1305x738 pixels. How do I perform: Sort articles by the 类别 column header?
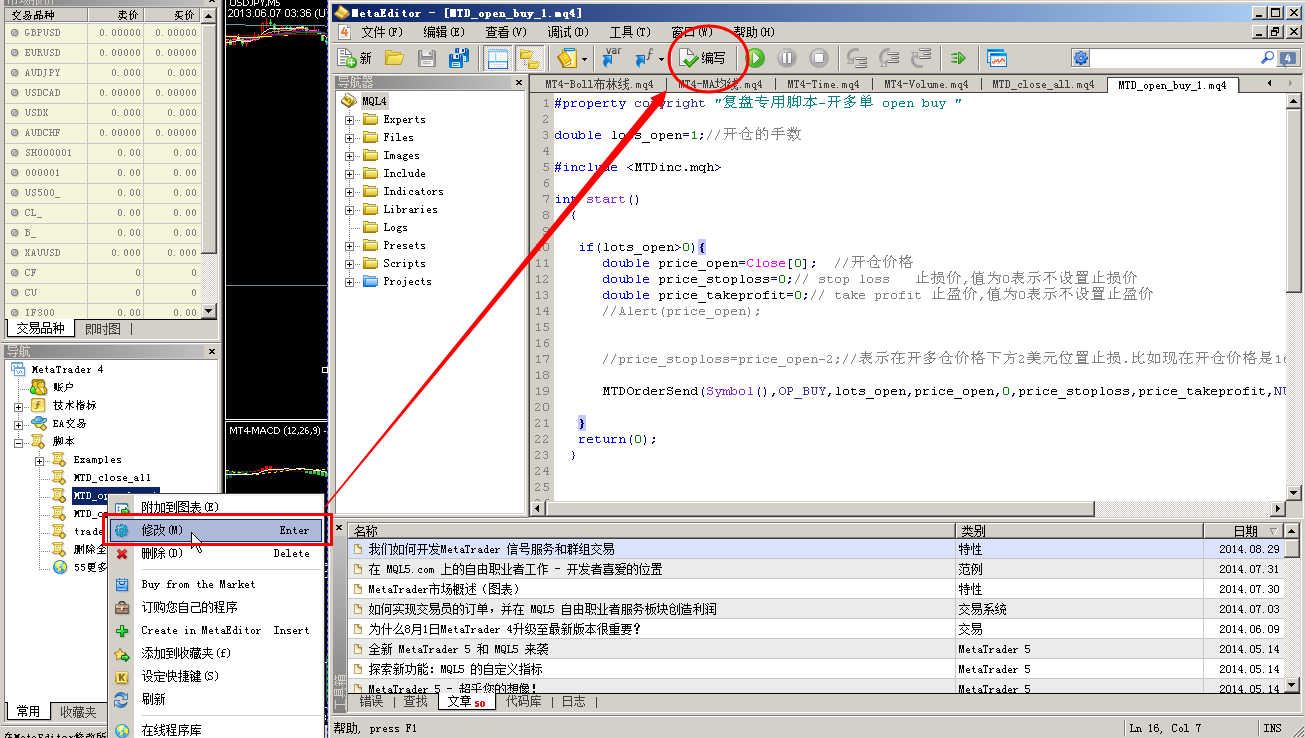[1079, 531]
